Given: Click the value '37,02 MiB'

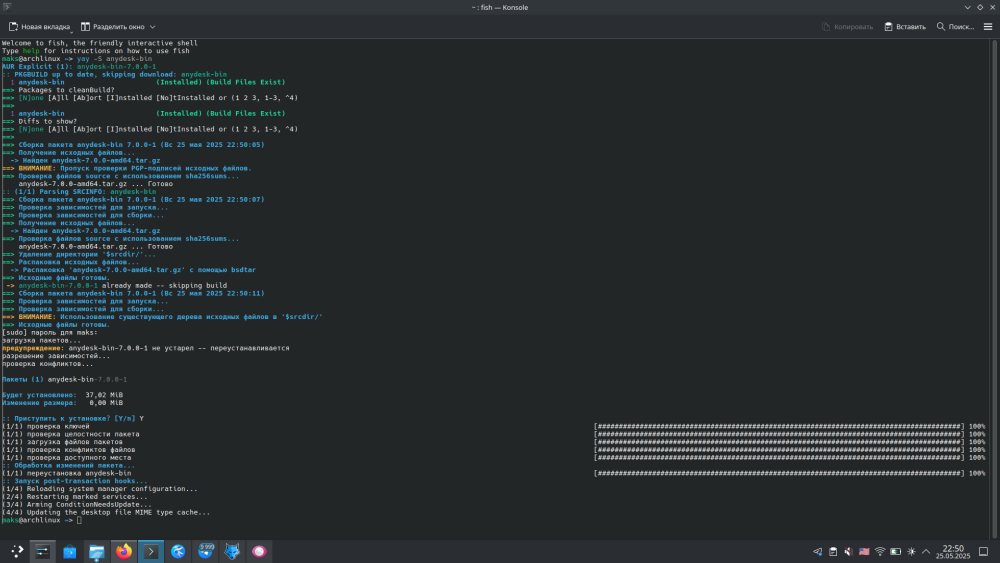Looking at the screenshot, I should coord(104,395).
